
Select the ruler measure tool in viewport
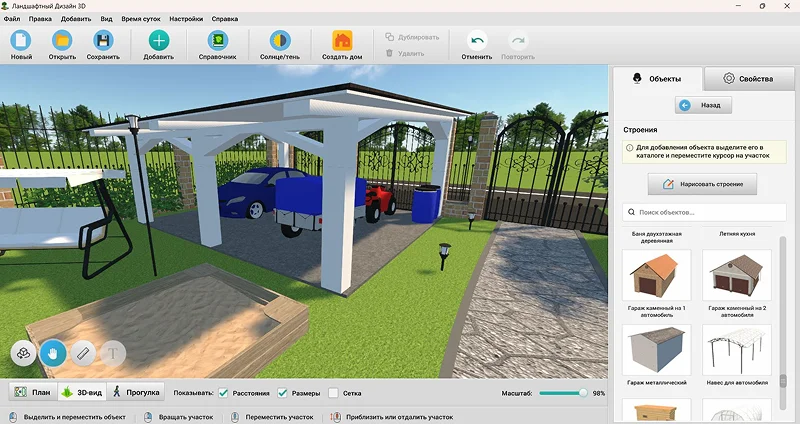[83, 353]
